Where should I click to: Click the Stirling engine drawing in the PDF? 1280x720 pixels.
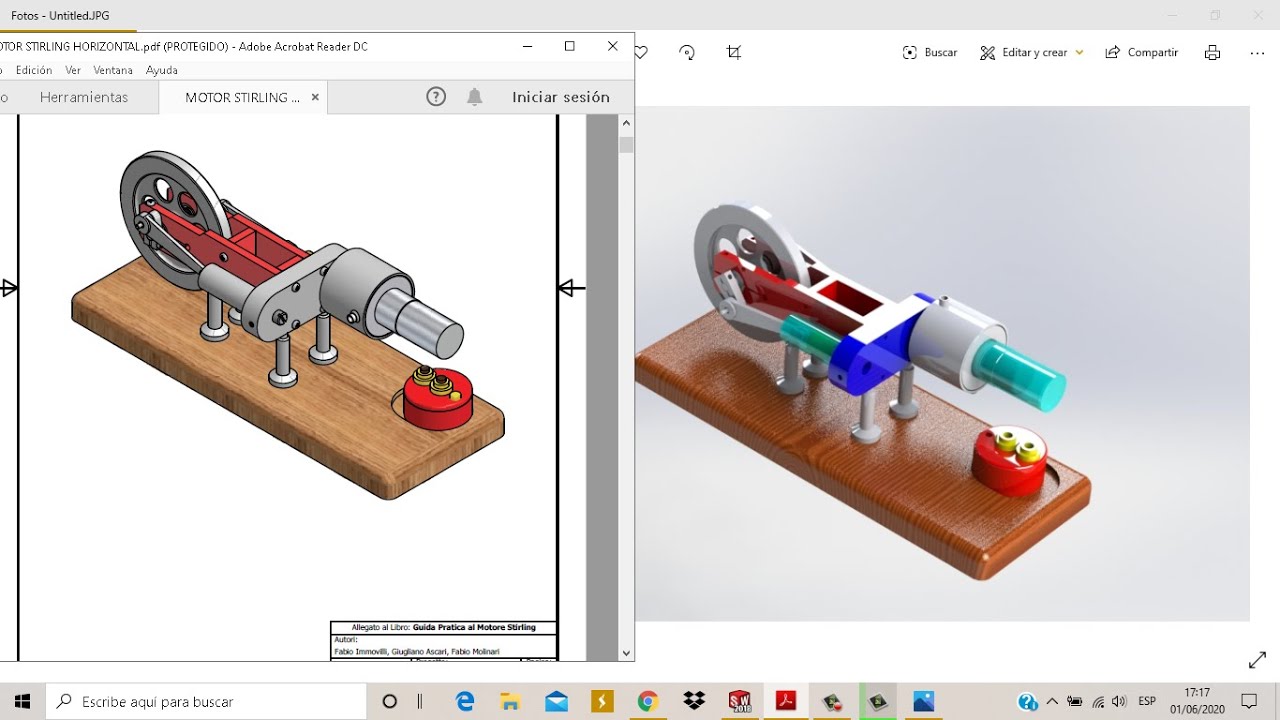click(287, 325)
